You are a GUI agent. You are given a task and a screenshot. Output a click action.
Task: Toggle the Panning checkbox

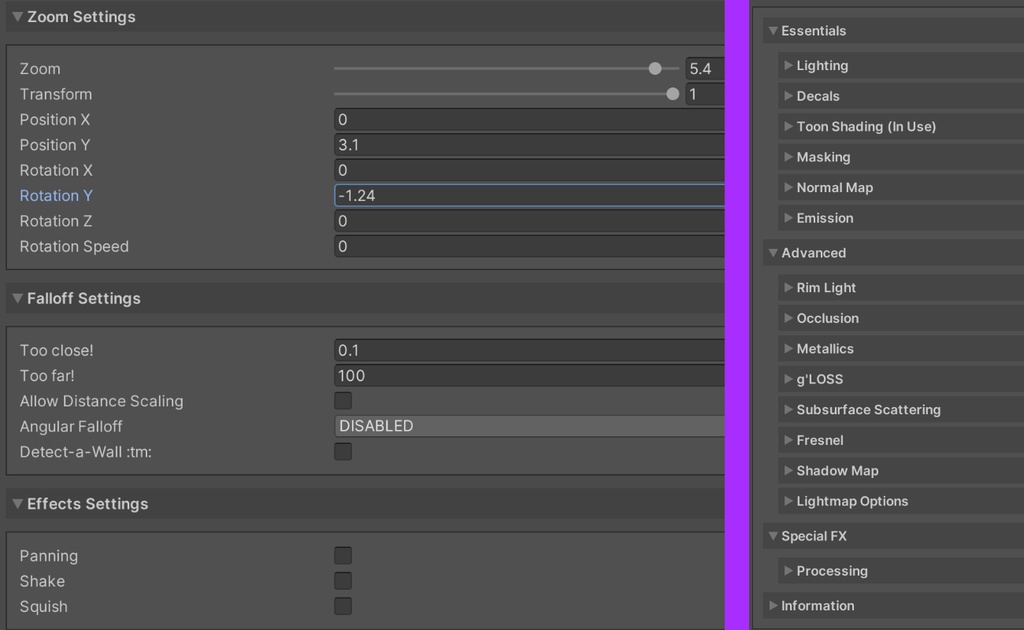coord(343,555)
